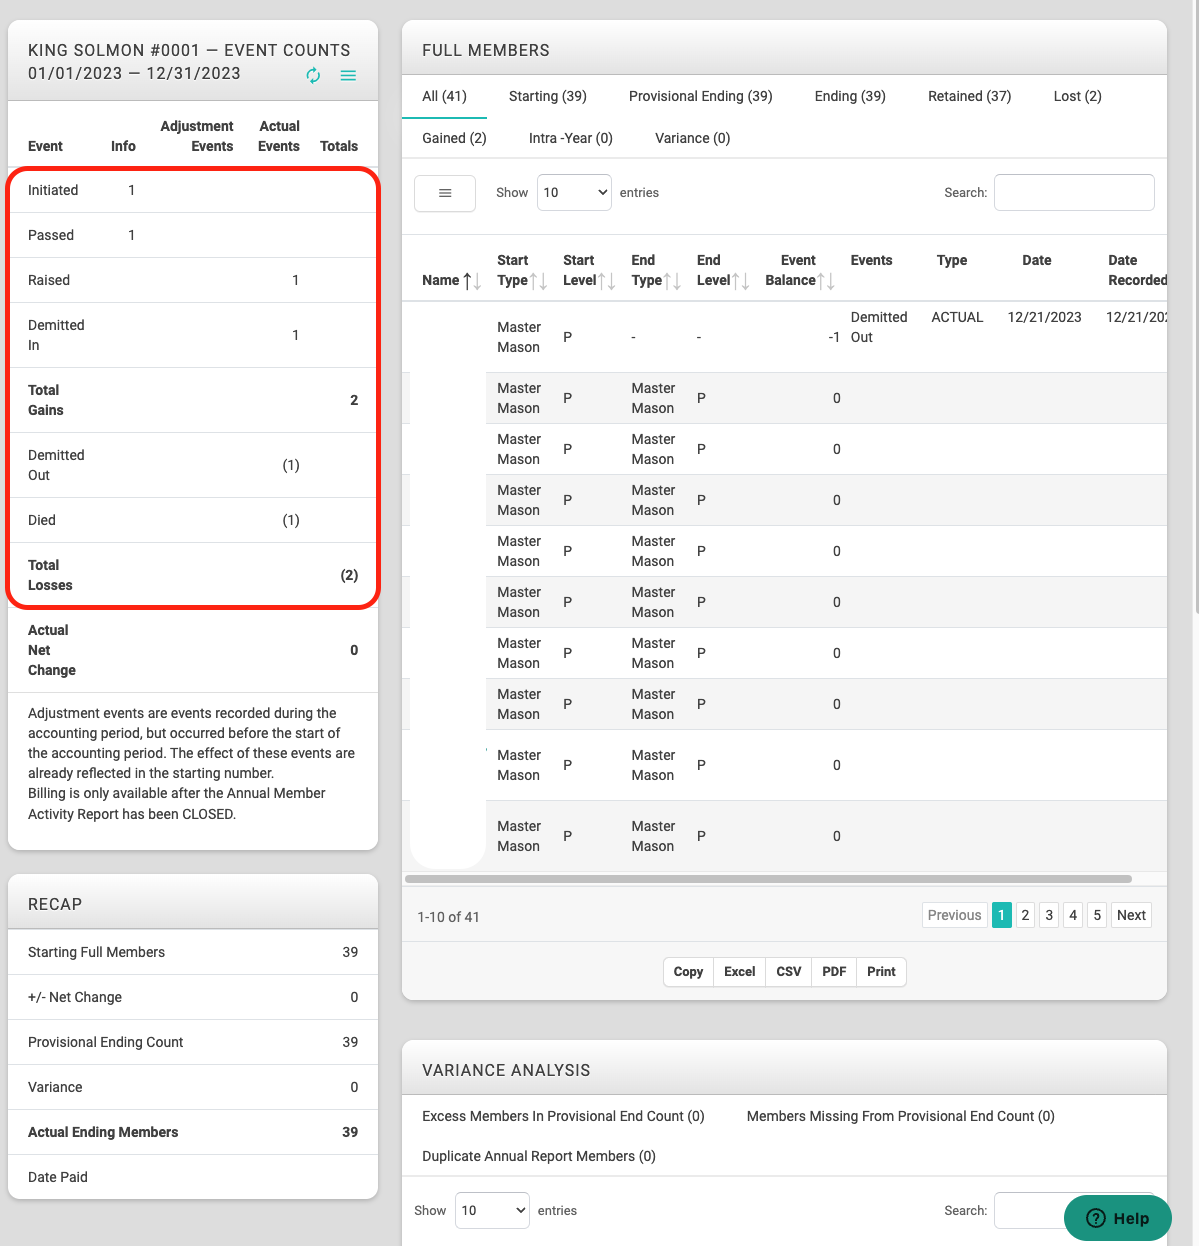
Task: Copy the Full Members table
Action: (x=688, y=972)
